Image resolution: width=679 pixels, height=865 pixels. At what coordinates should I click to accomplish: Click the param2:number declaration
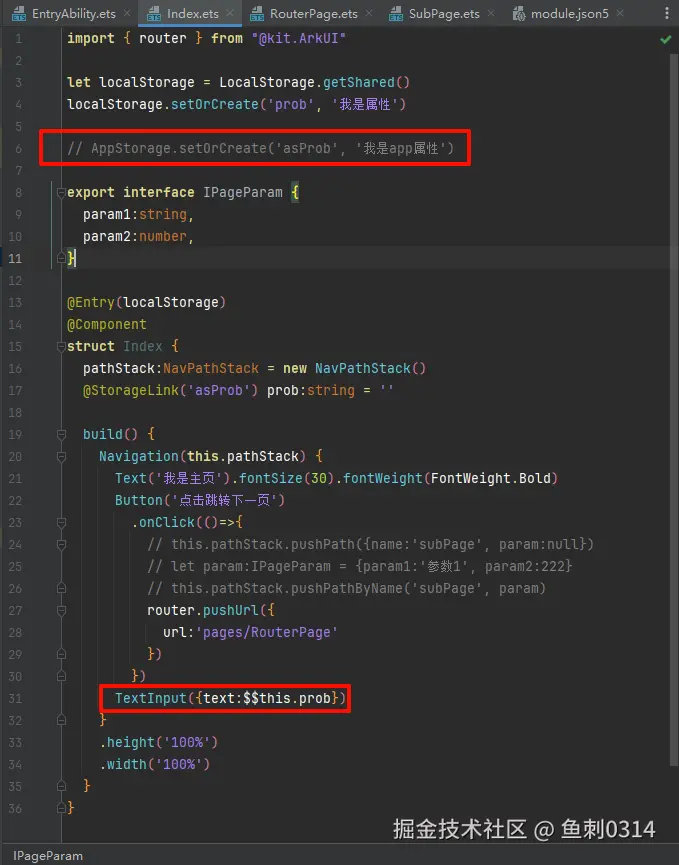[x=138, y=237]
